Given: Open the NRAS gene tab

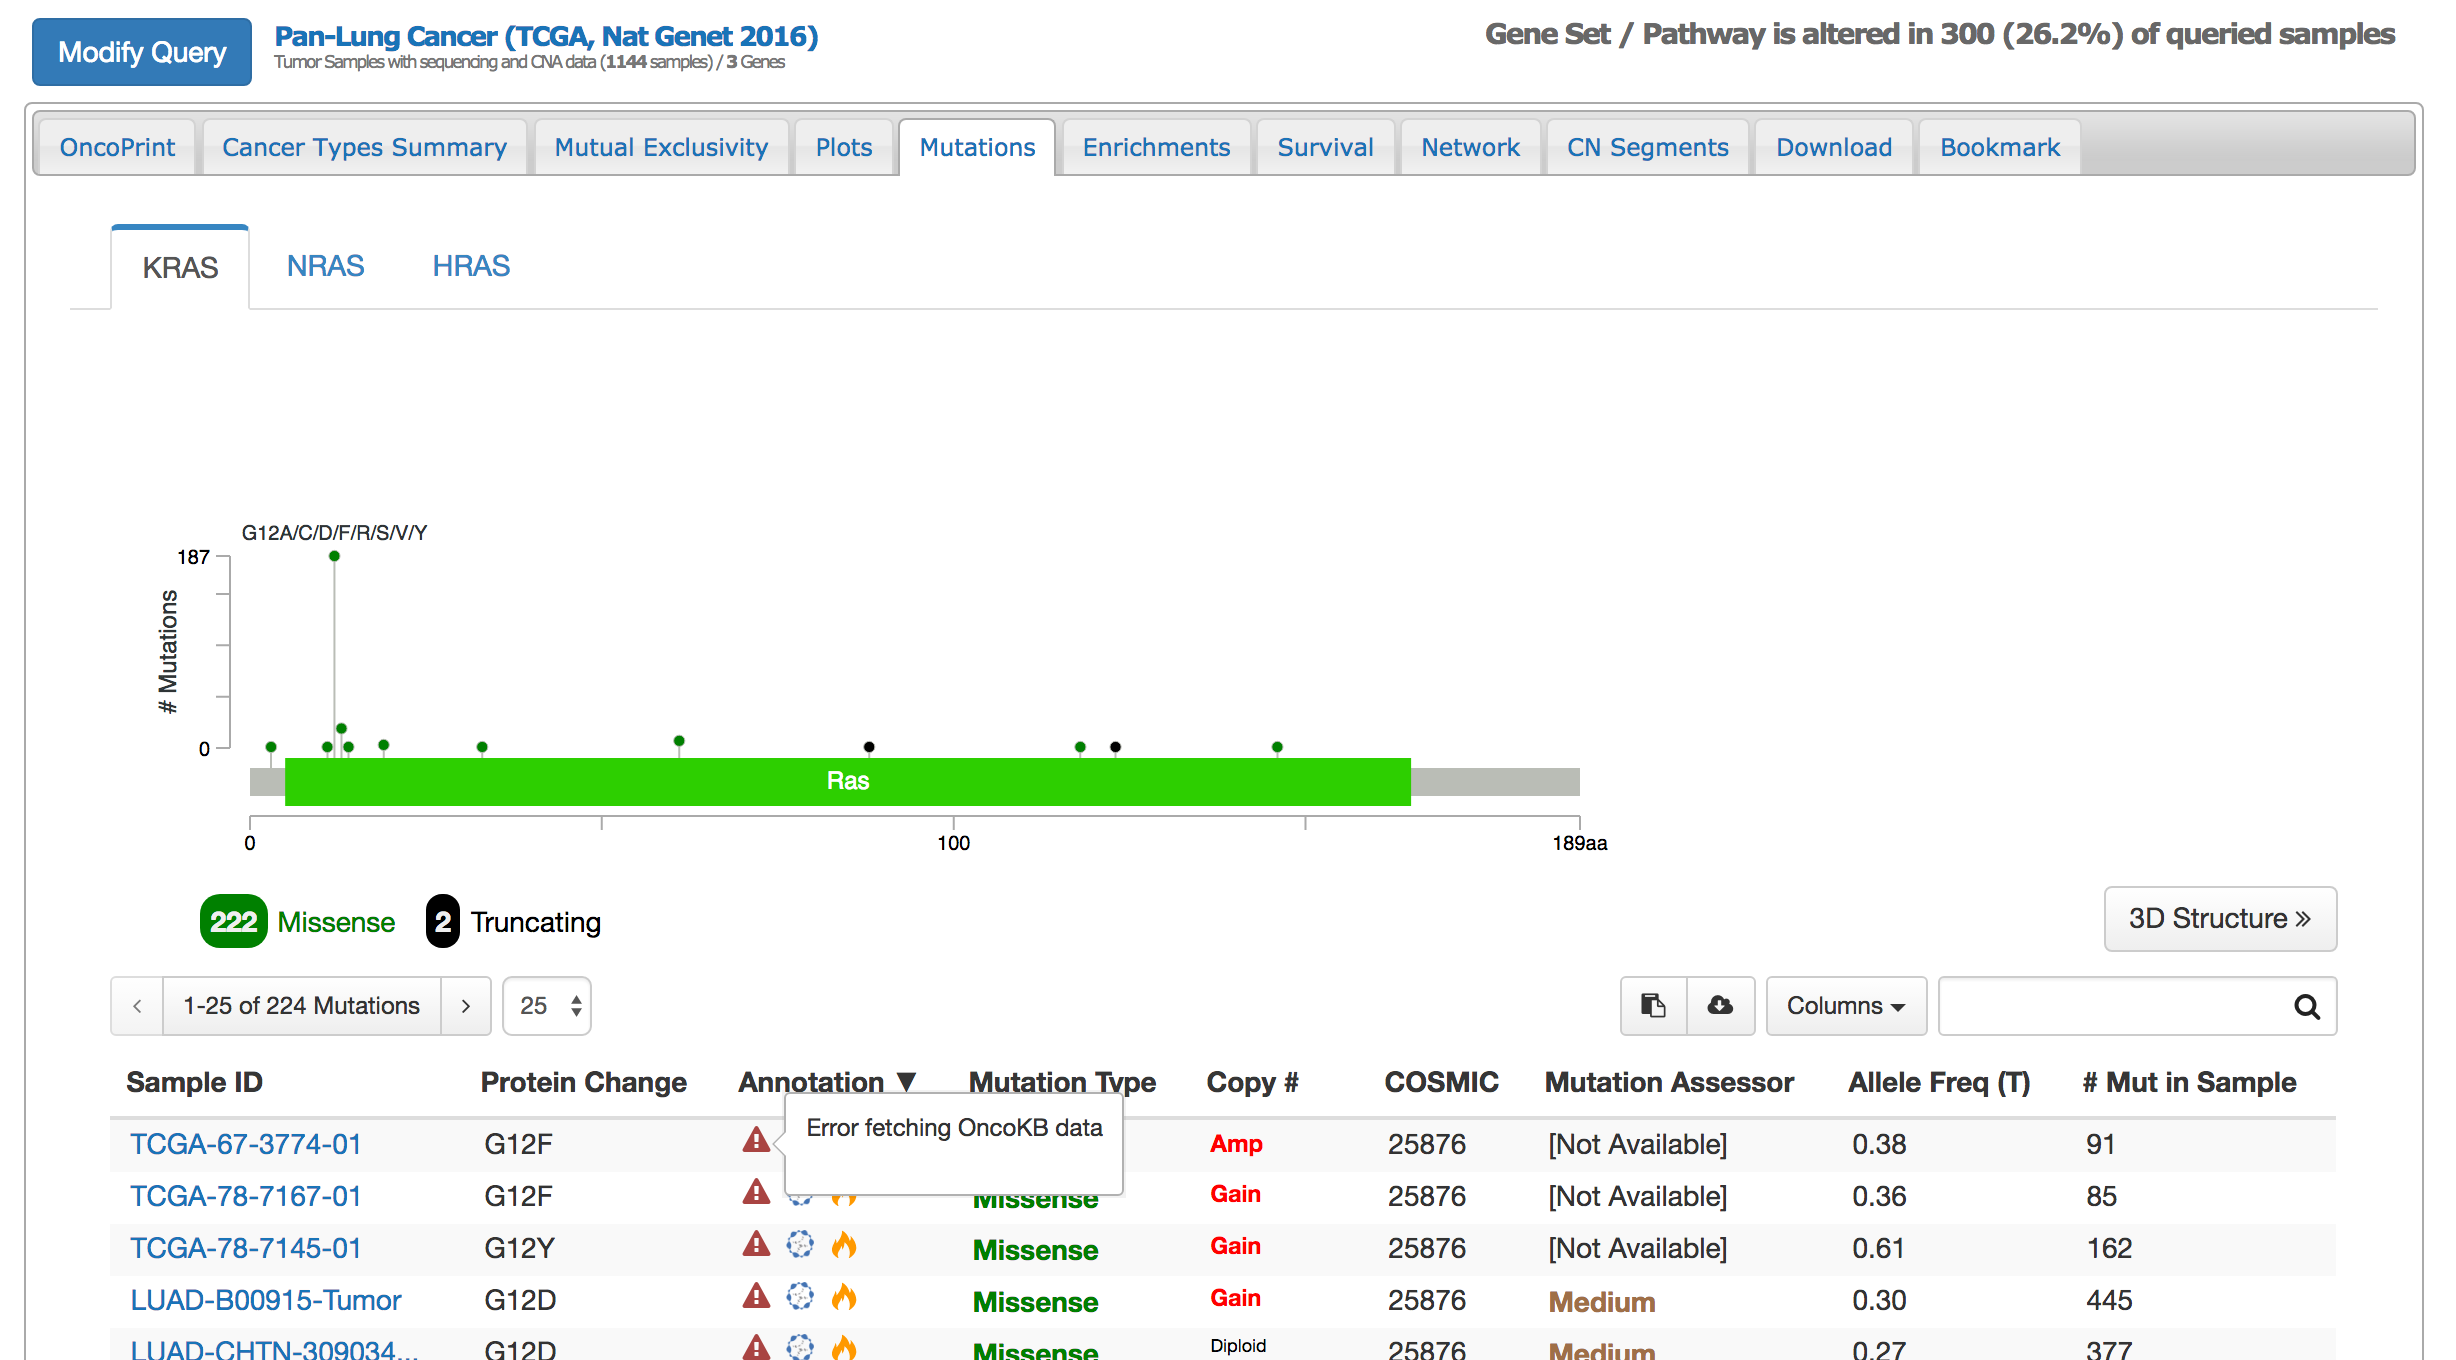Looking at the screenshot, I should click(324, 266).
